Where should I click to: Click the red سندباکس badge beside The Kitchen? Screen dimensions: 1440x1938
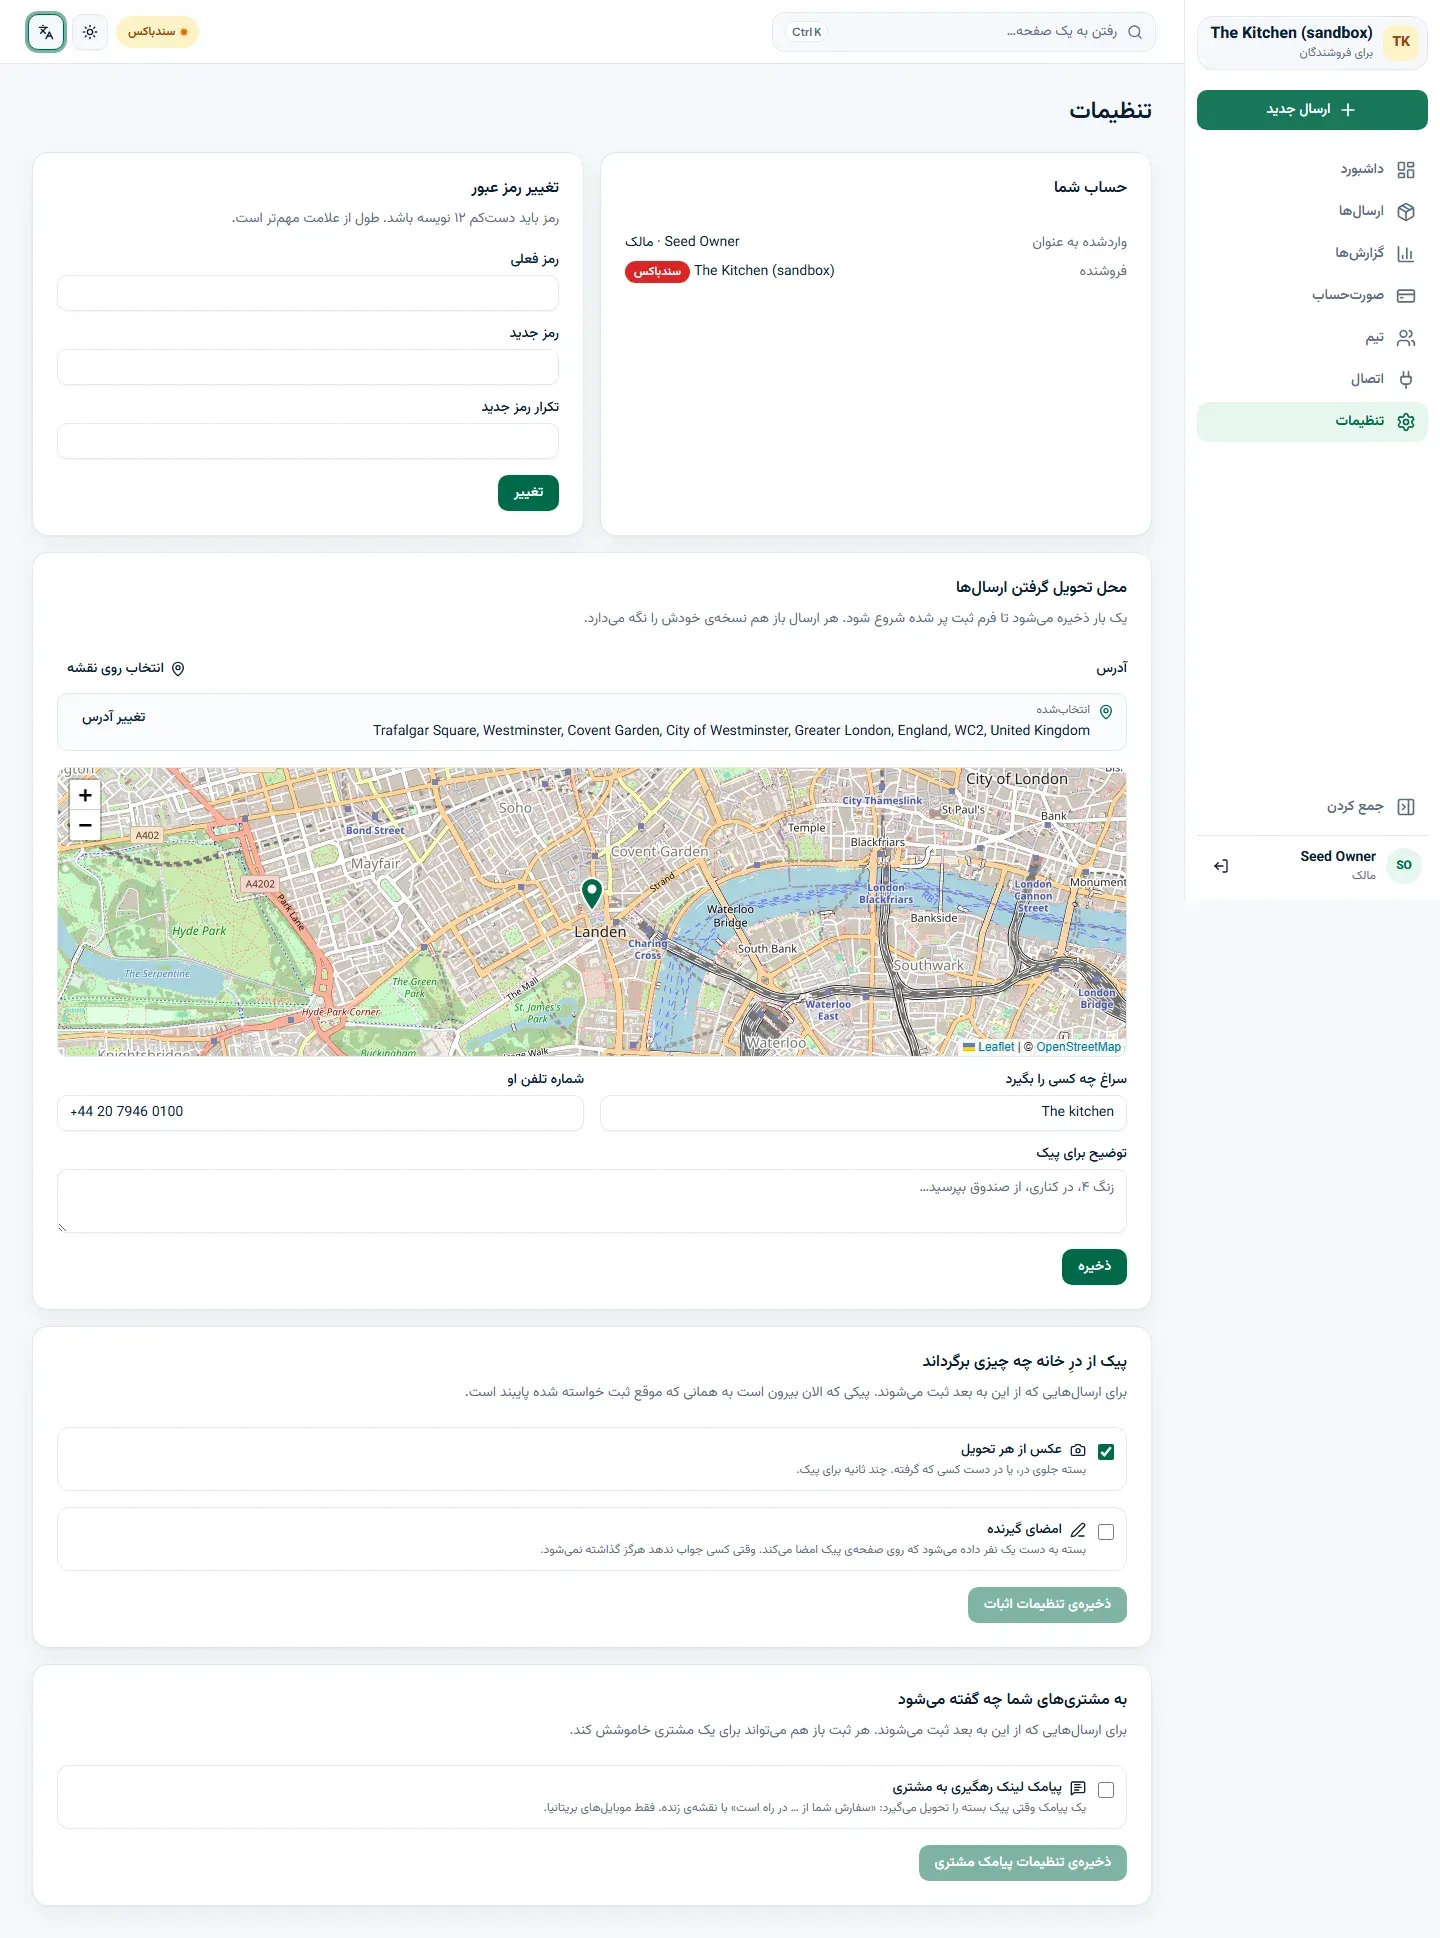click(657, 272)
